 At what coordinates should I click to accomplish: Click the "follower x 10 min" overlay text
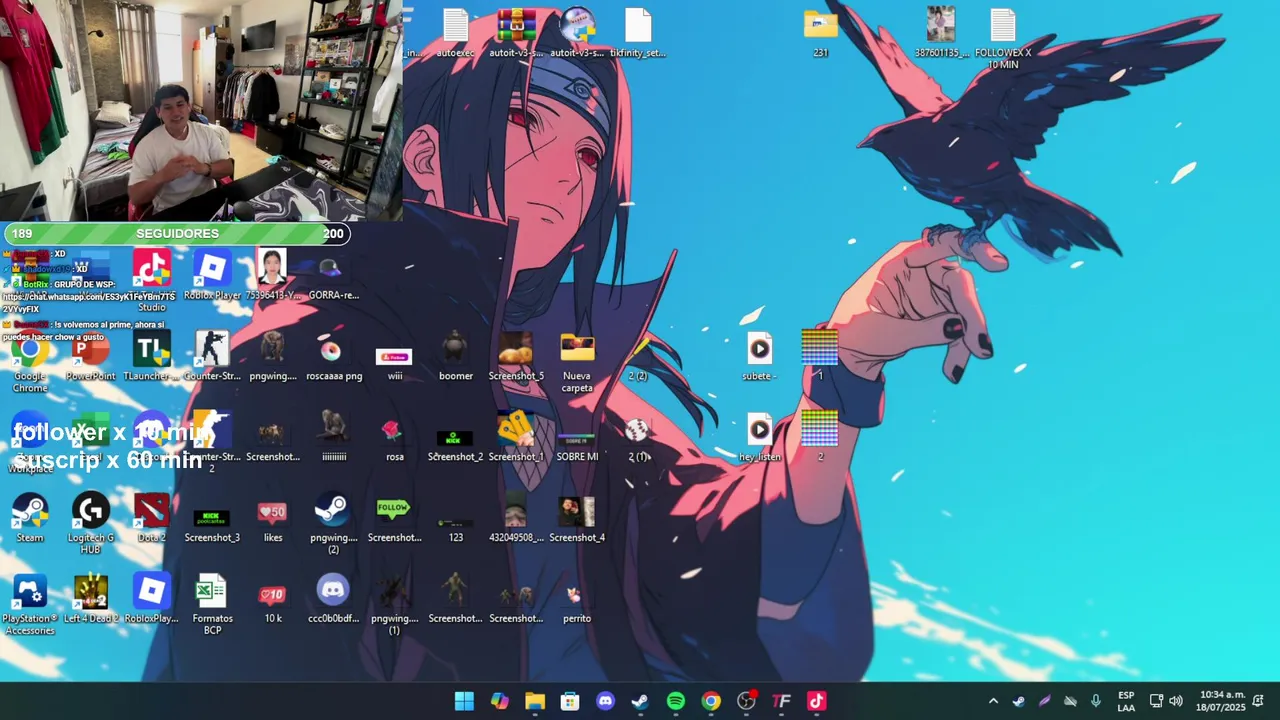(x=112, y=433)
